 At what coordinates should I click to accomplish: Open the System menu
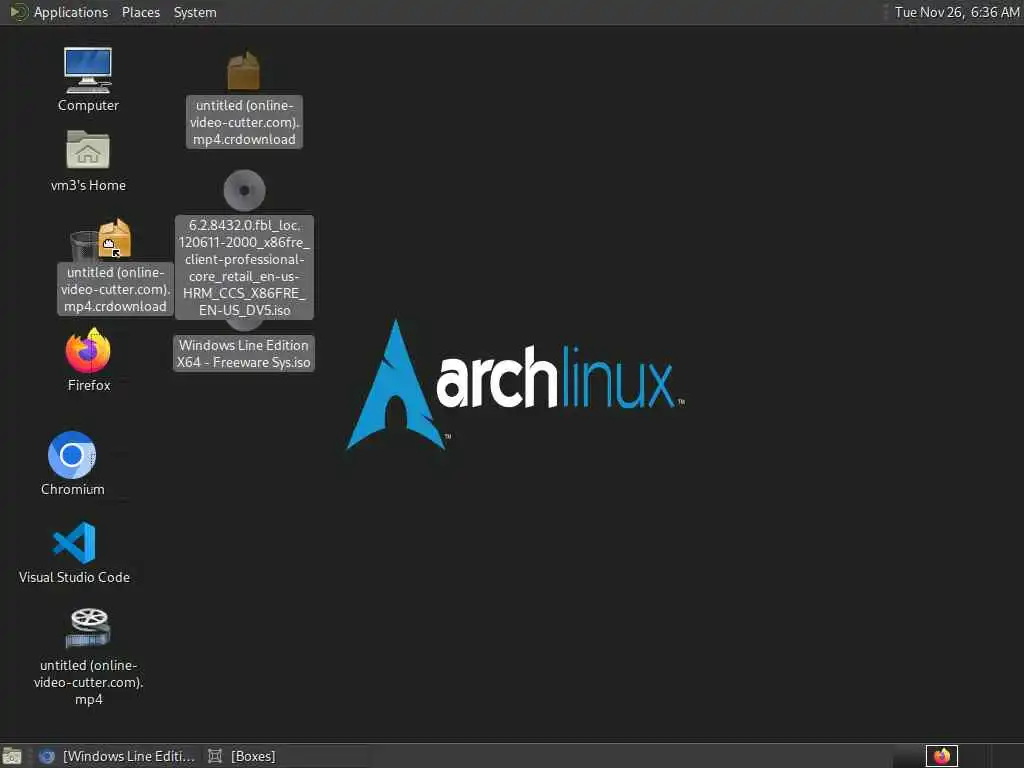click(x=195, y=12)
